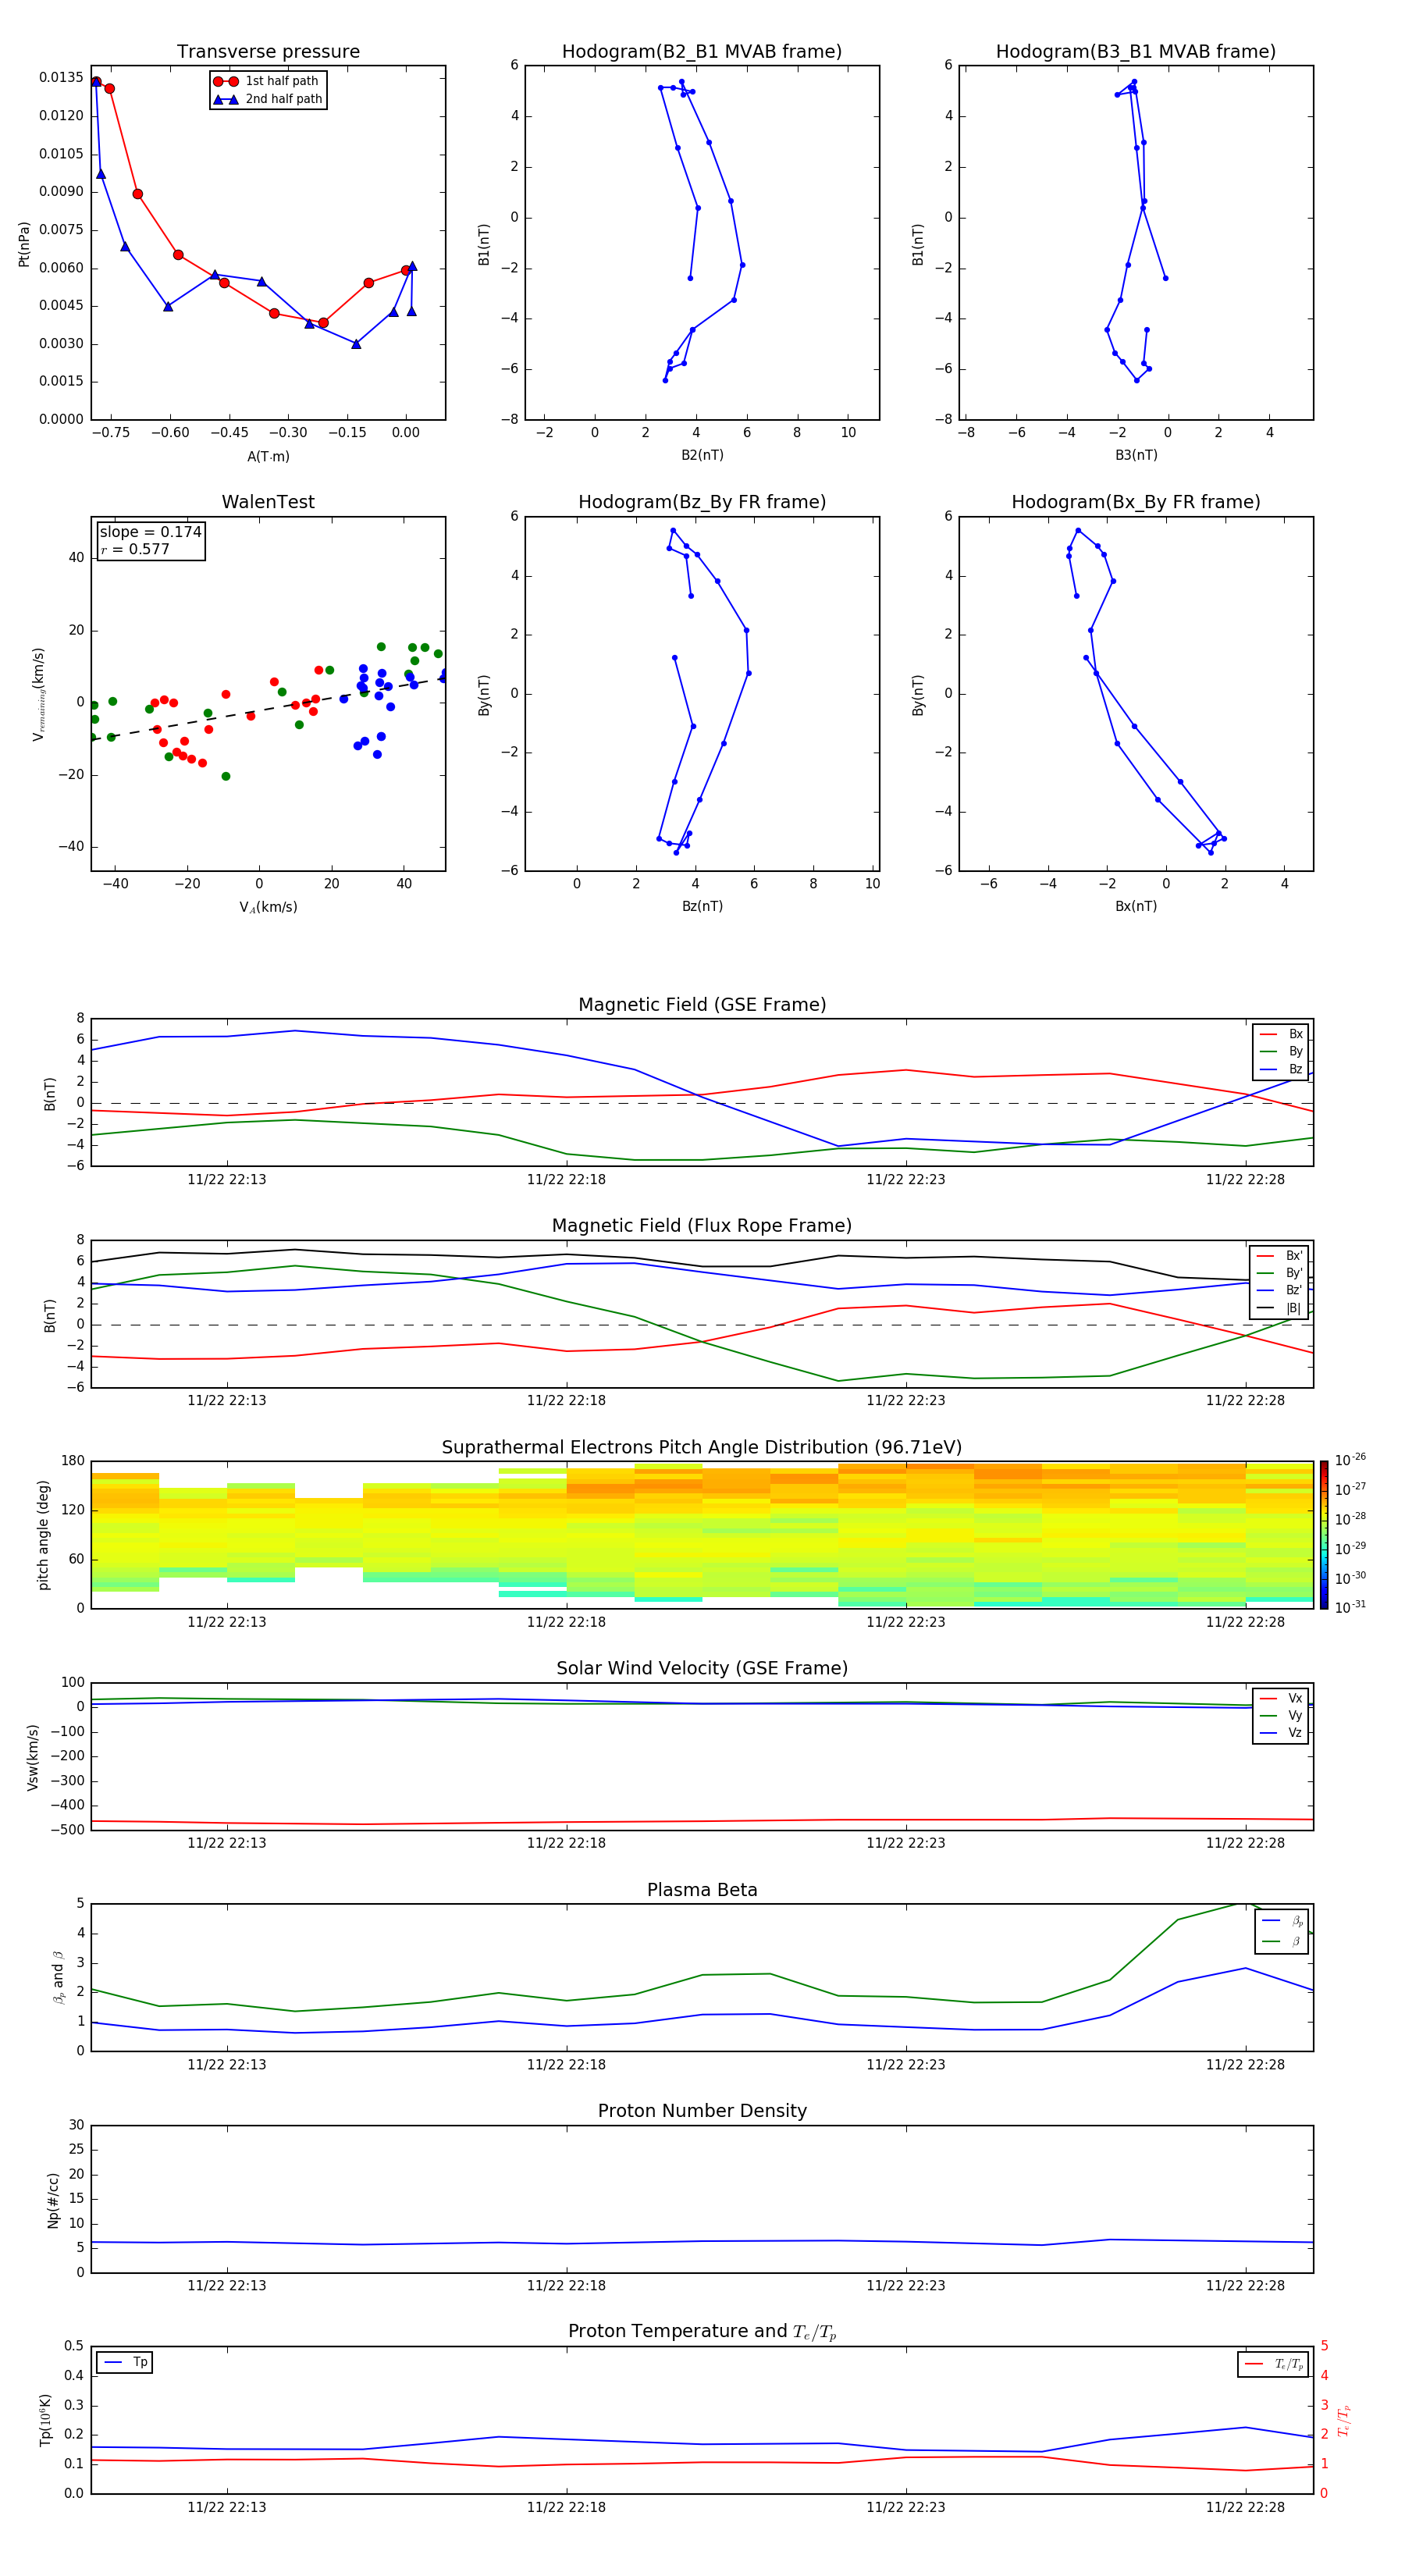Screen dimensions: 1405x2576
Task: Click the '−0.75' tick on A axis
Action: coord(110,433)
